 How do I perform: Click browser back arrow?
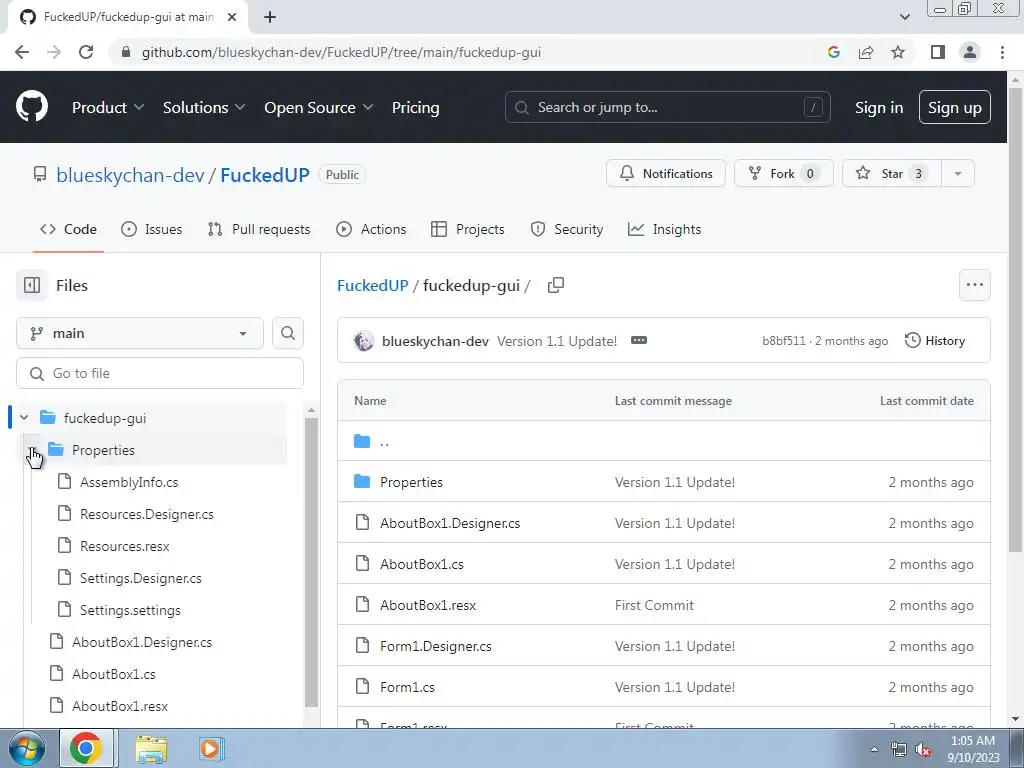[x=22, y=52]
